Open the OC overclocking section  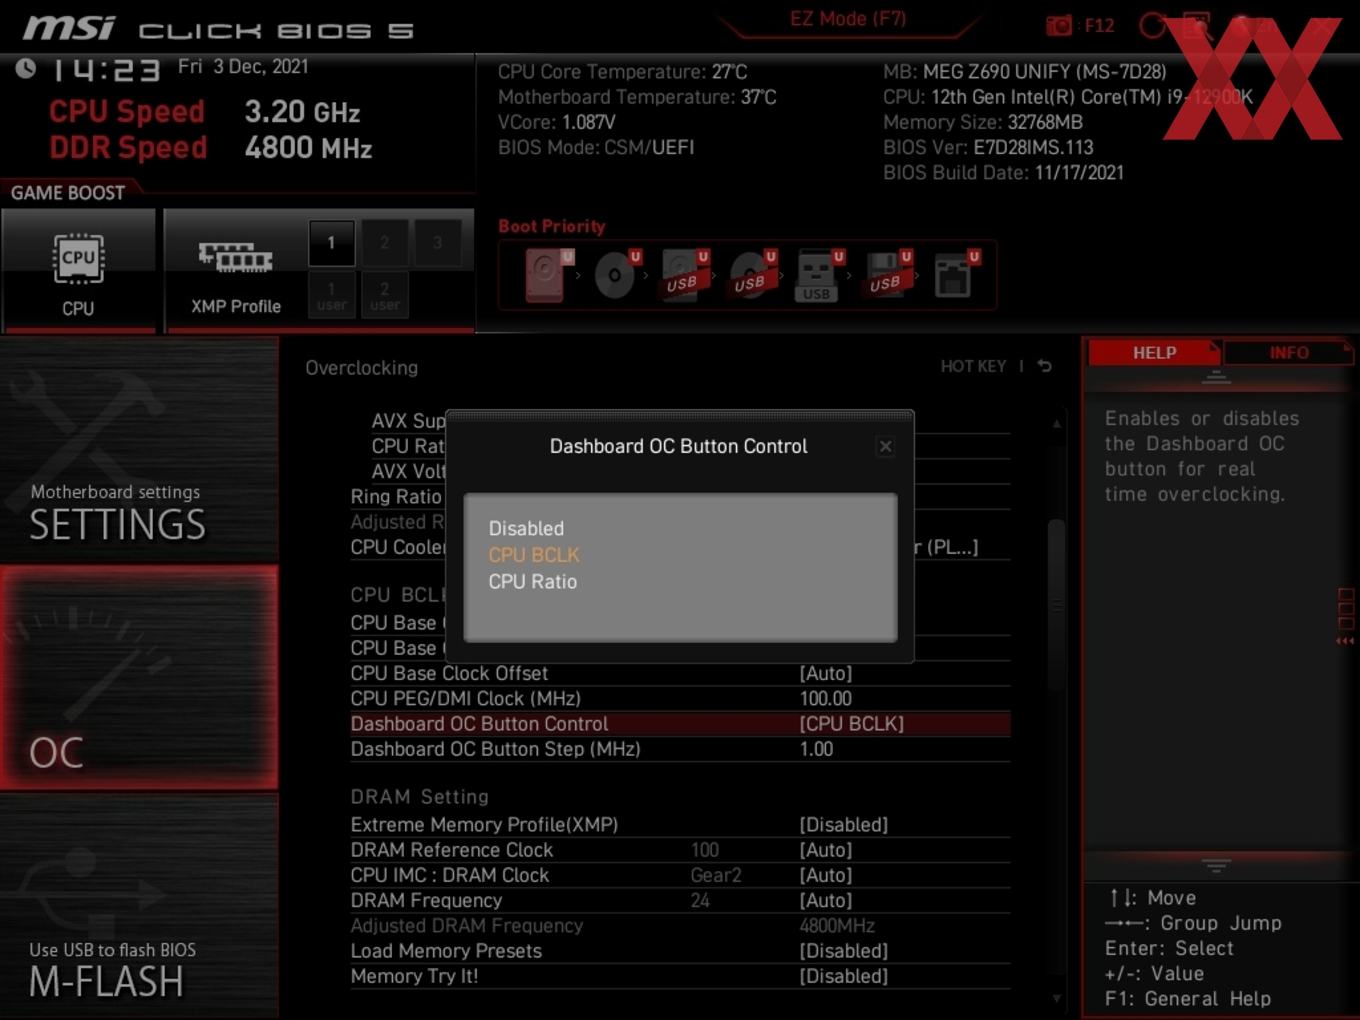tap(139, 678)
